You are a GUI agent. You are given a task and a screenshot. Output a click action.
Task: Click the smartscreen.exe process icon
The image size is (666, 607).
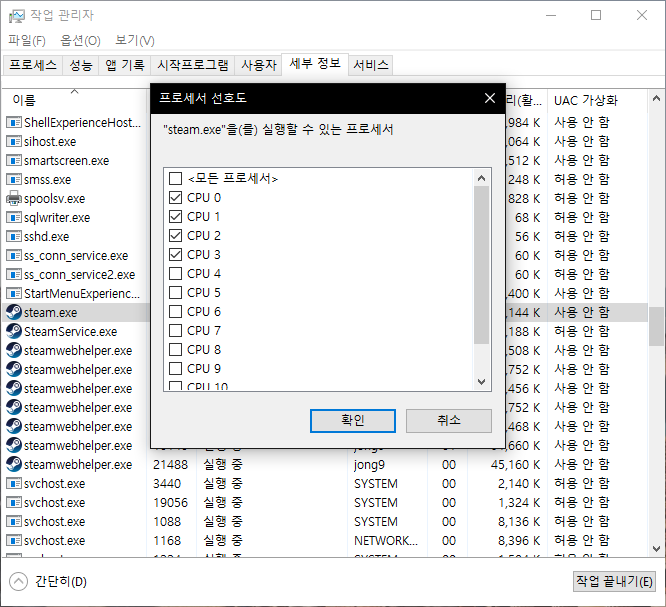point(14,161)
